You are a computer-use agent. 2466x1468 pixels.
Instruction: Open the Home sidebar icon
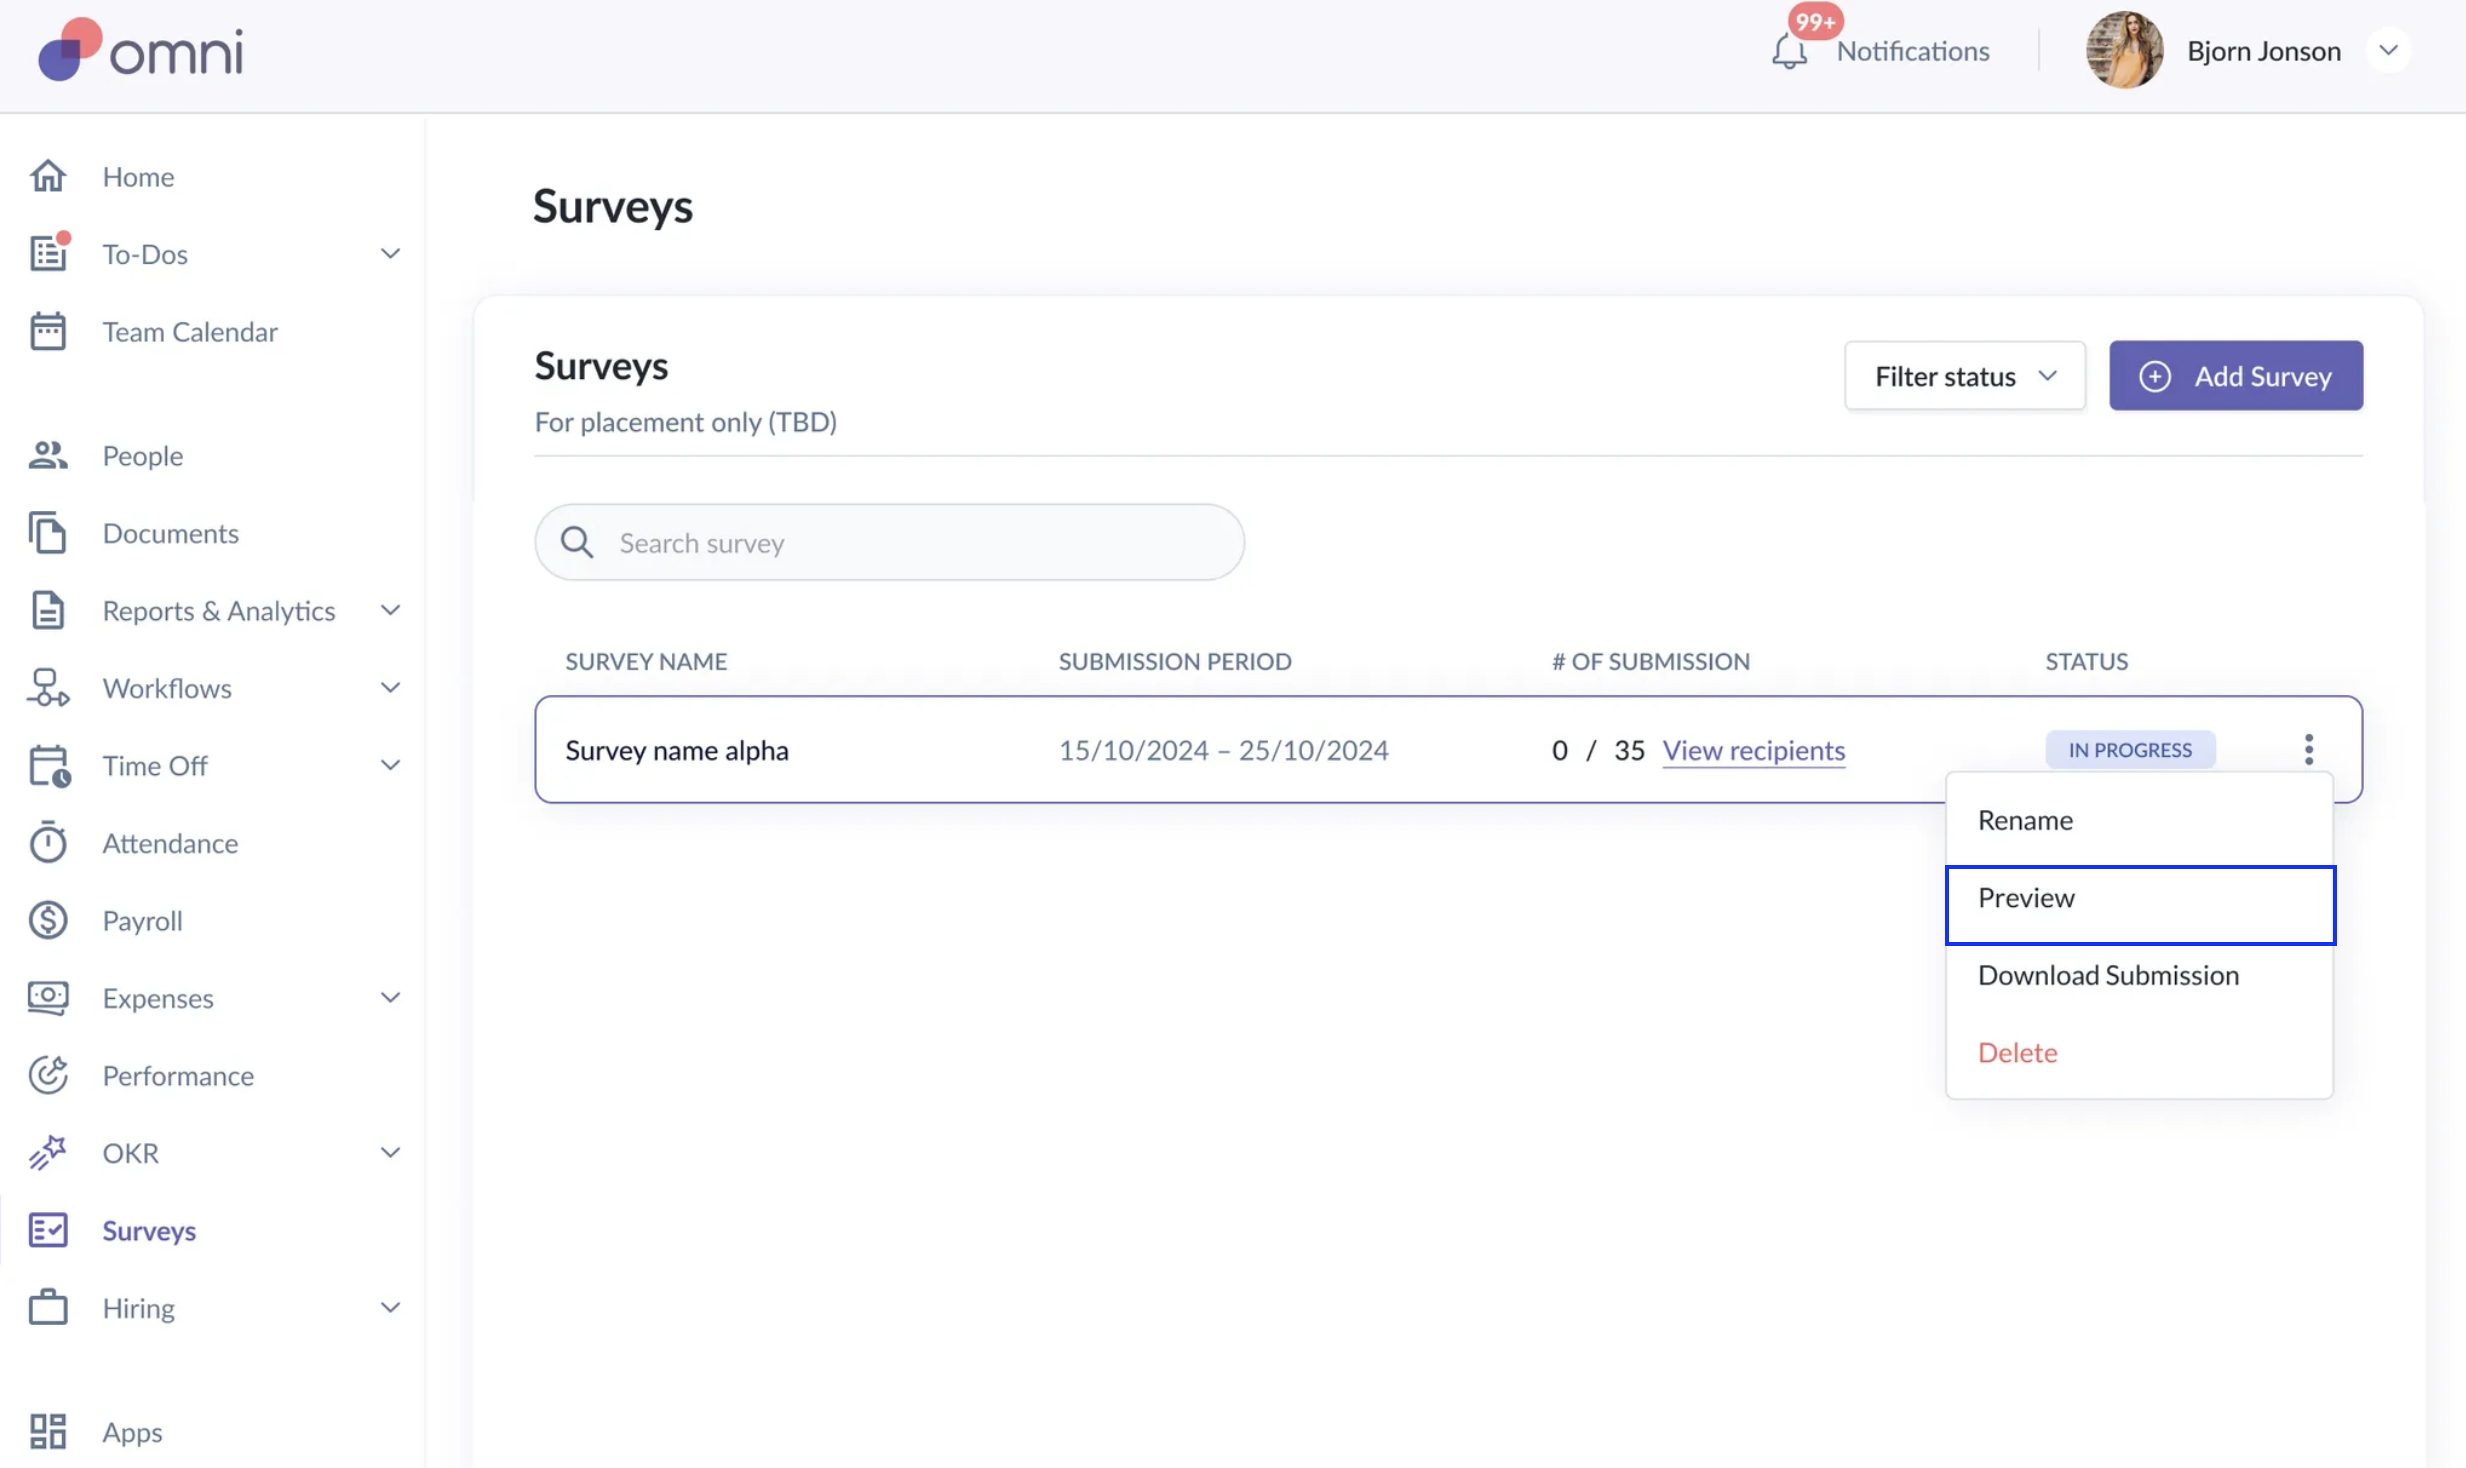pos(48,176)
